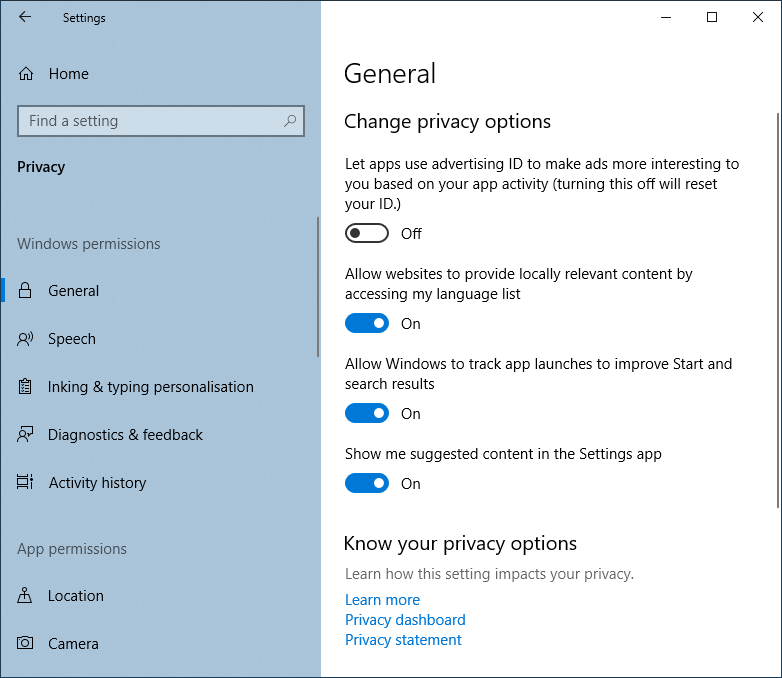This screenshot has height=678, width=782.
Task: Minimize the Settings window
Action: 666,17
